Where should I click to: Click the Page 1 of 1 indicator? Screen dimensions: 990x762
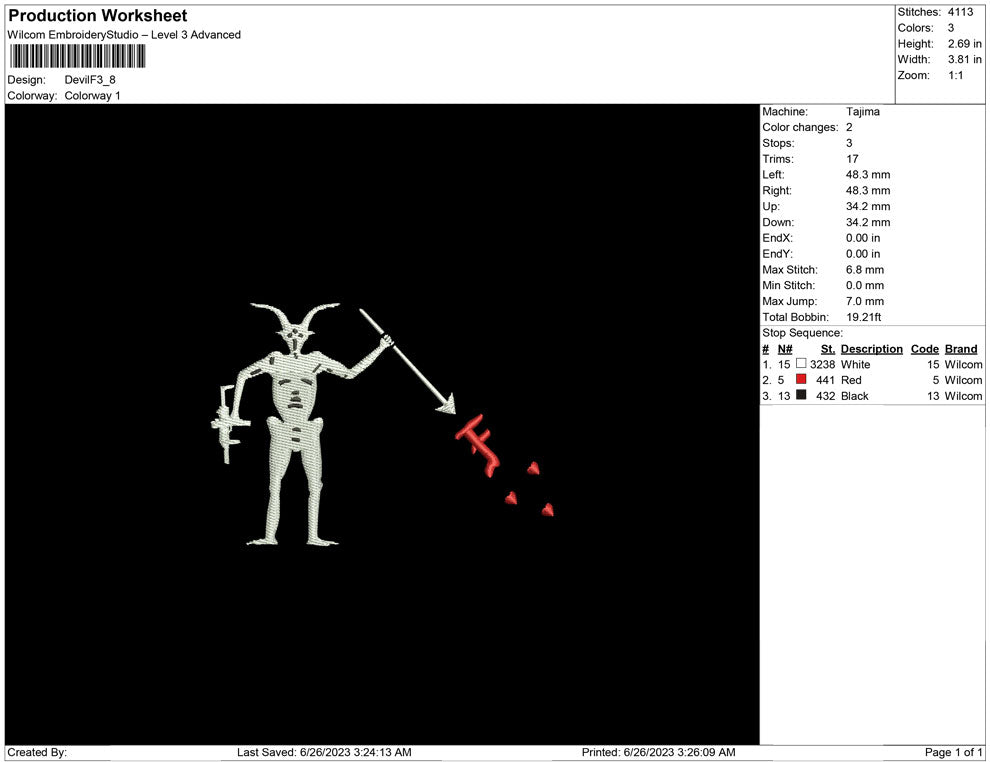(x=953, y=752)
